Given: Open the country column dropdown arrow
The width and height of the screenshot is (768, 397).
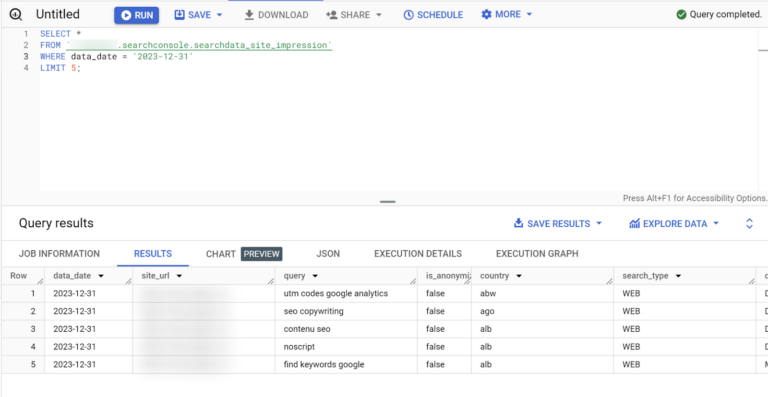Looking at the screenshot, I should click(519, 276).
